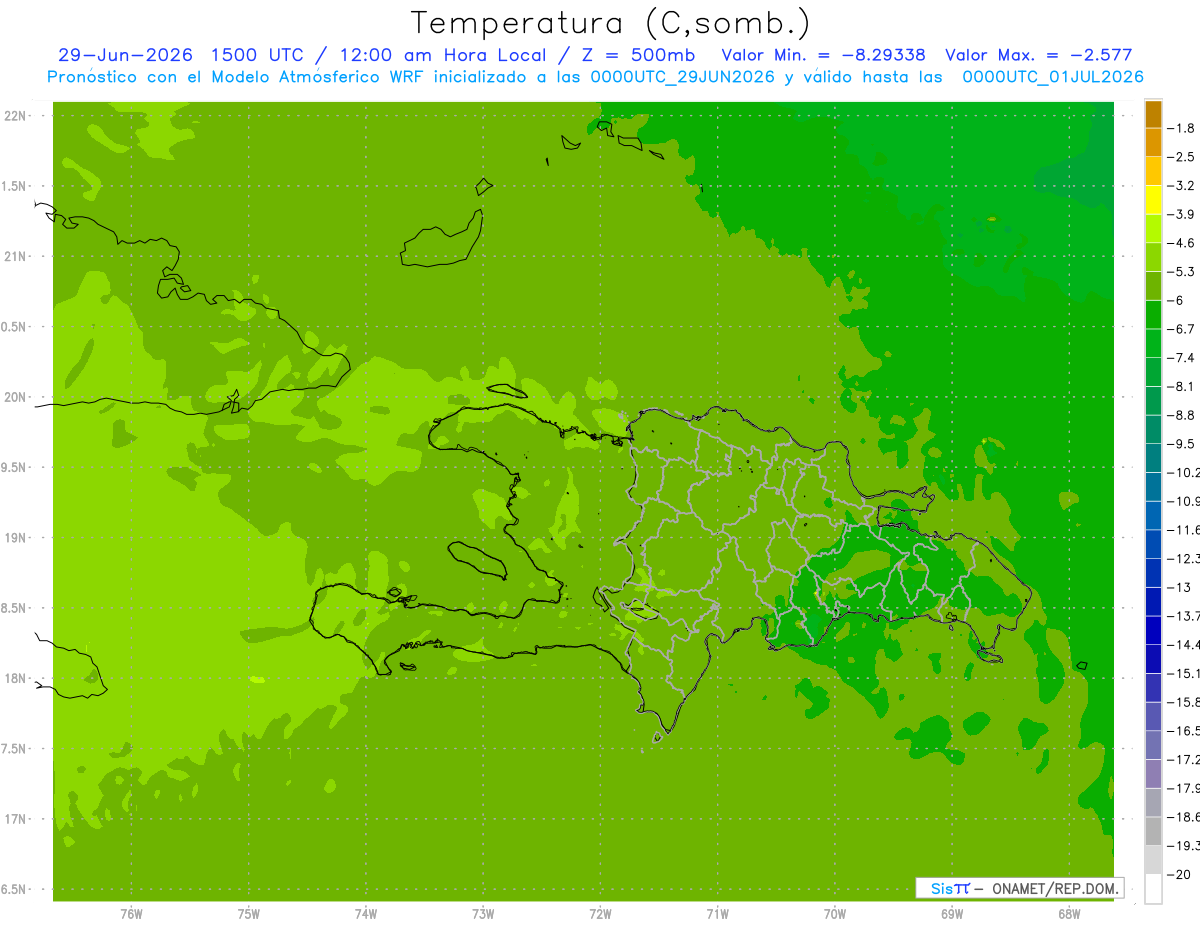Viewport: 1200px width, 927px height.
Task: Click the "-9.5" legend value
Action: point(1183,444)
